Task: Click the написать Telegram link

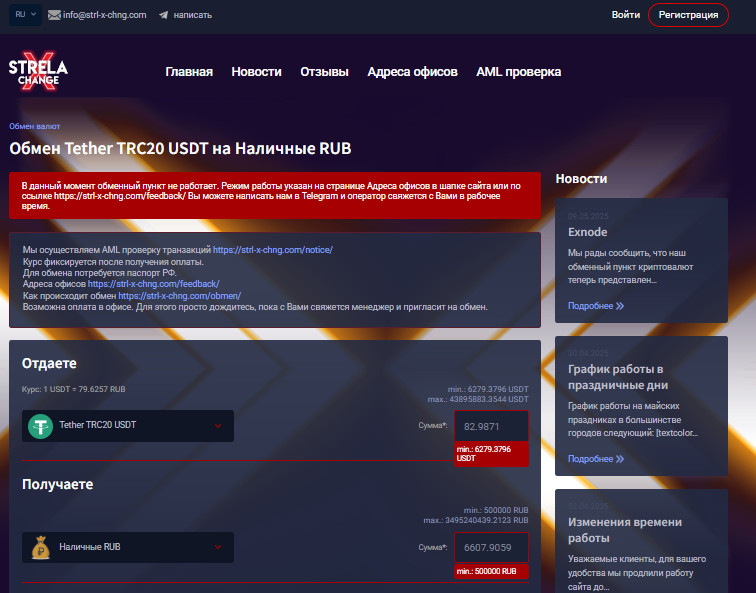Action: [192, 15]
